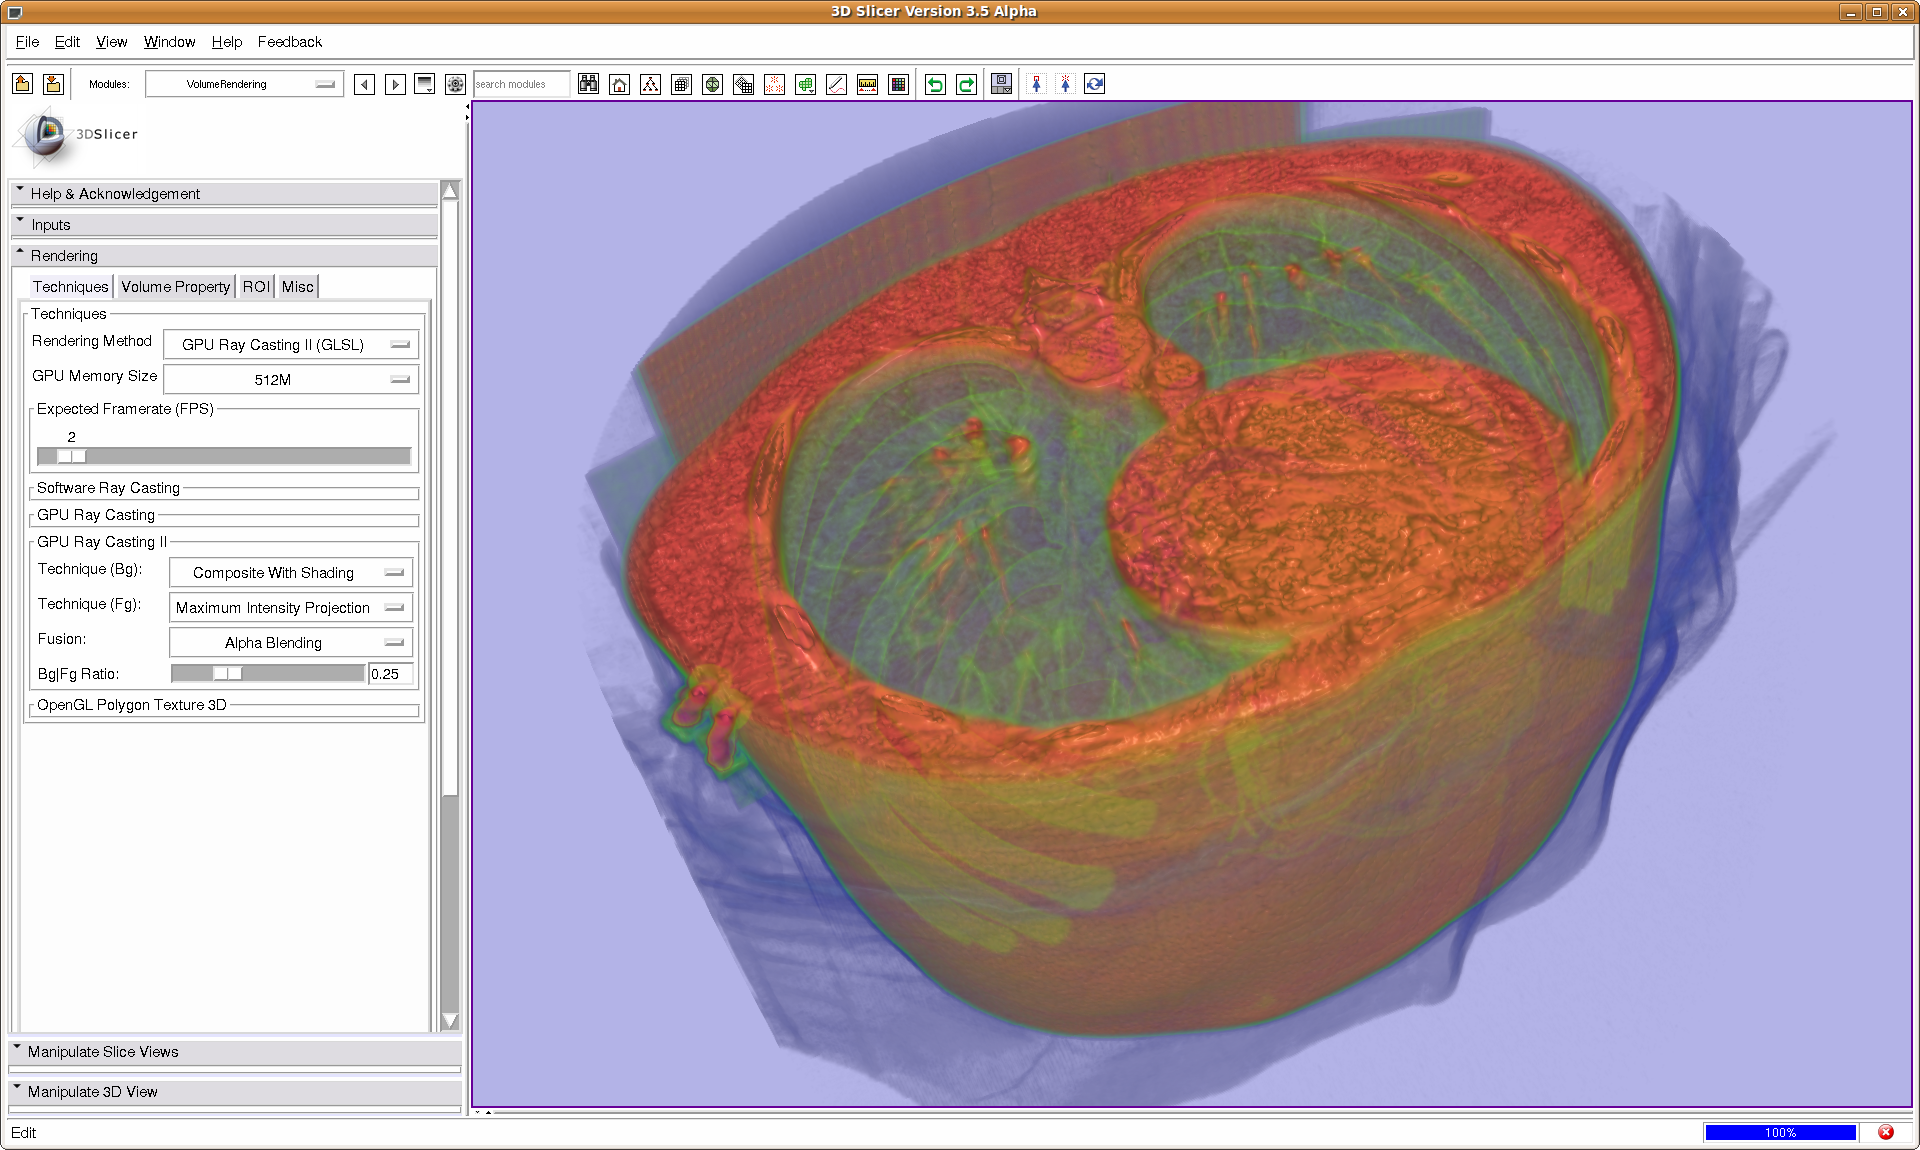Open the GPU Memory Size dropdown
This screenshot has height=1150, width=1920.
point(290,379)
